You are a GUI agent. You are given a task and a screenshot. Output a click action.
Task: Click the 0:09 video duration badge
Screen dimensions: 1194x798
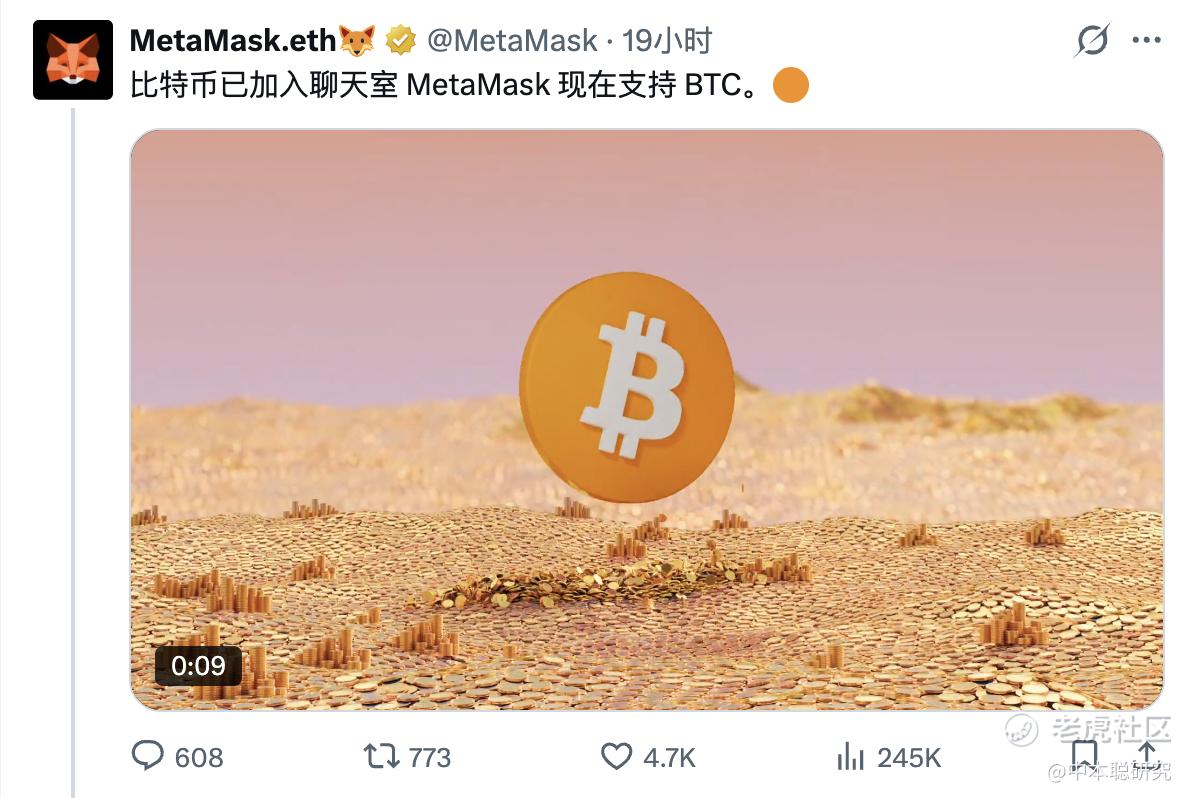[198, 666]
